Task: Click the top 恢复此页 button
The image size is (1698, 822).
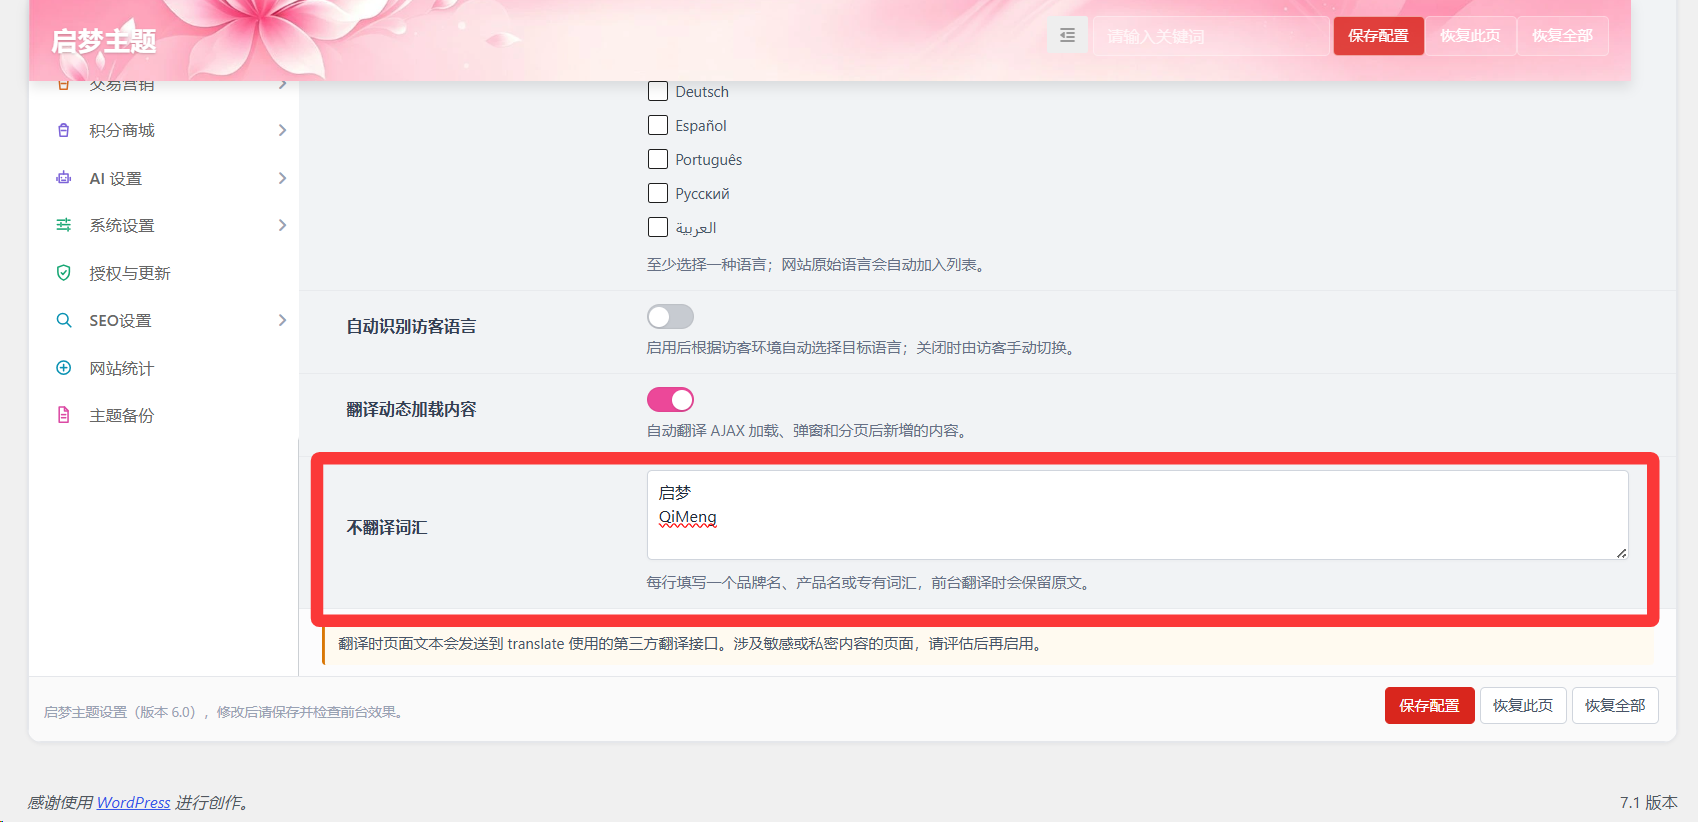Action: pos(1470,36)
